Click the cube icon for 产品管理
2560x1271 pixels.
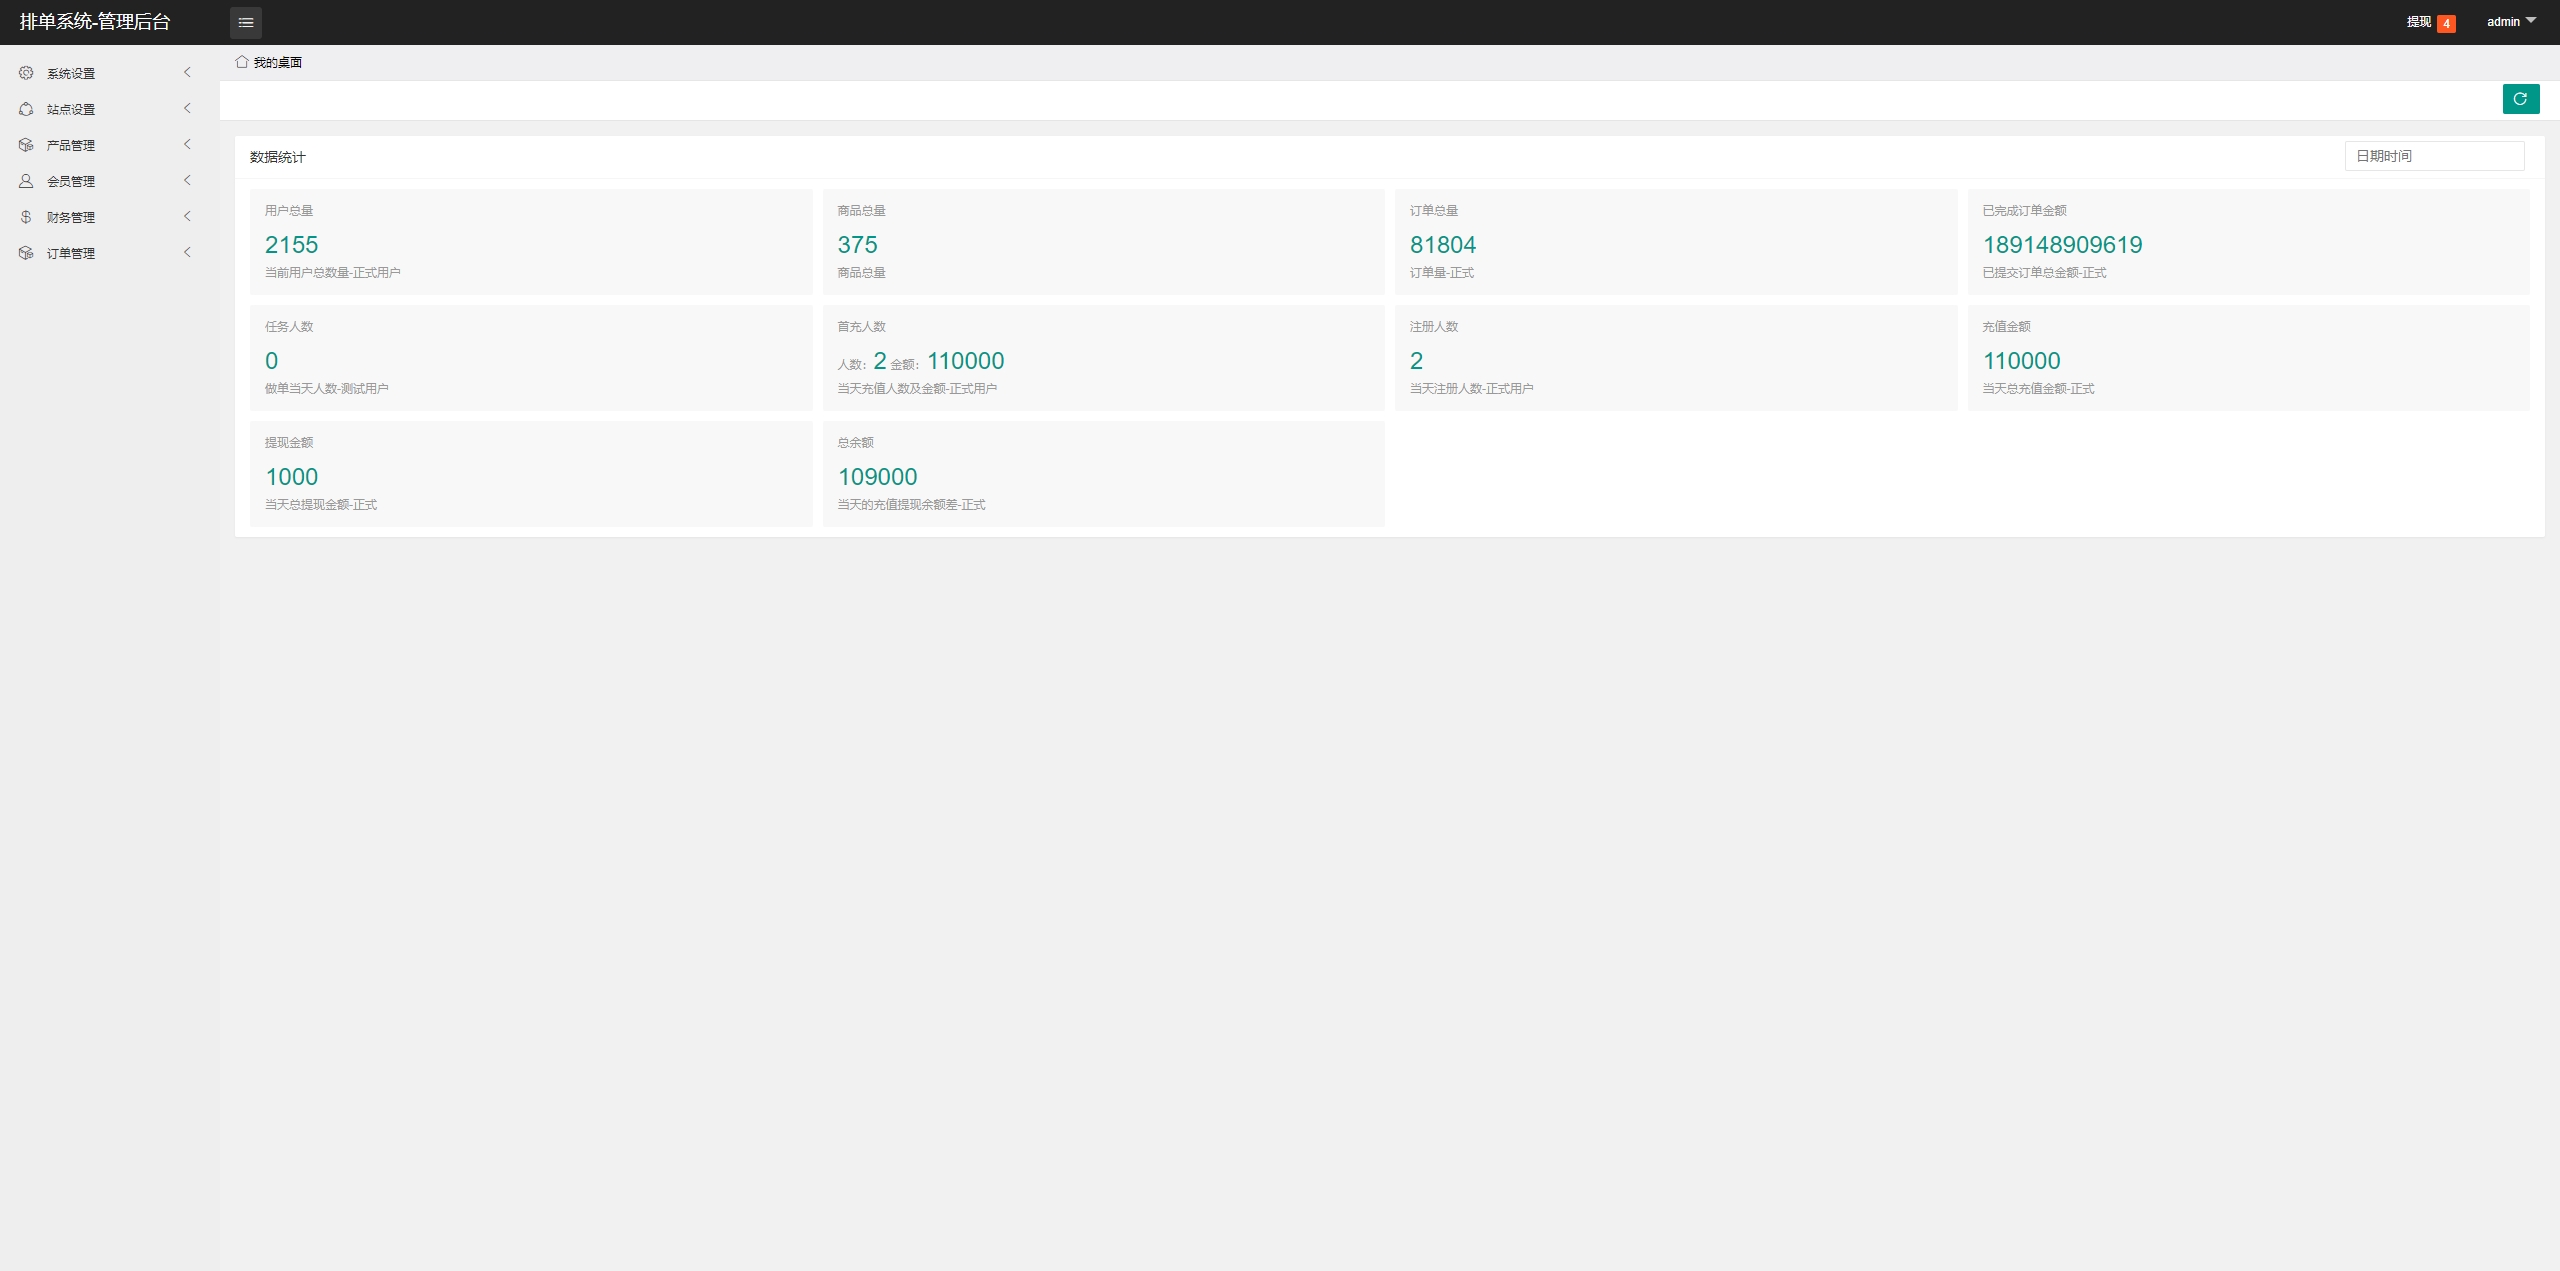click(26, 145)
